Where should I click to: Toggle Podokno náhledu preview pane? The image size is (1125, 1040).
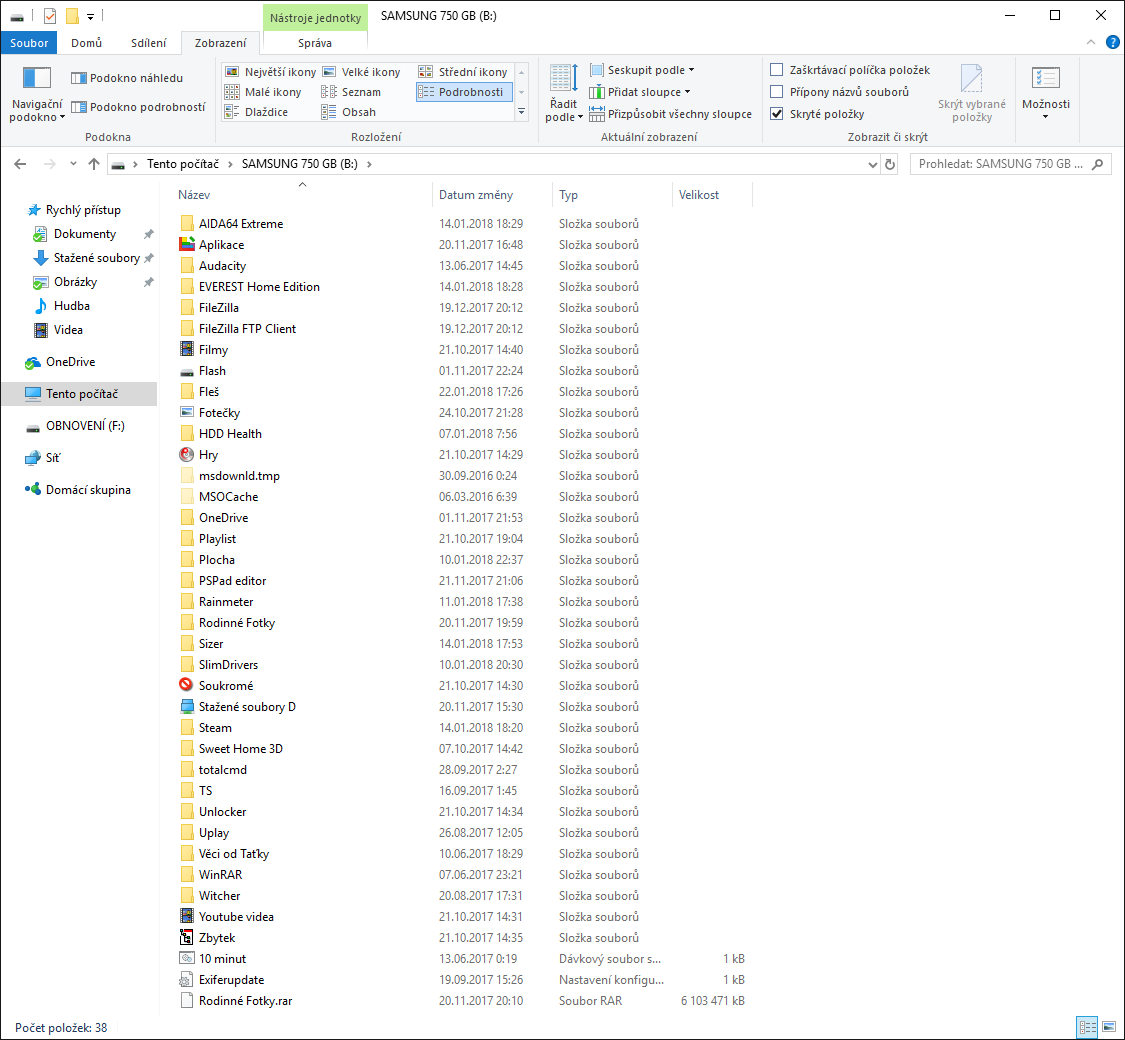[127, 78]
